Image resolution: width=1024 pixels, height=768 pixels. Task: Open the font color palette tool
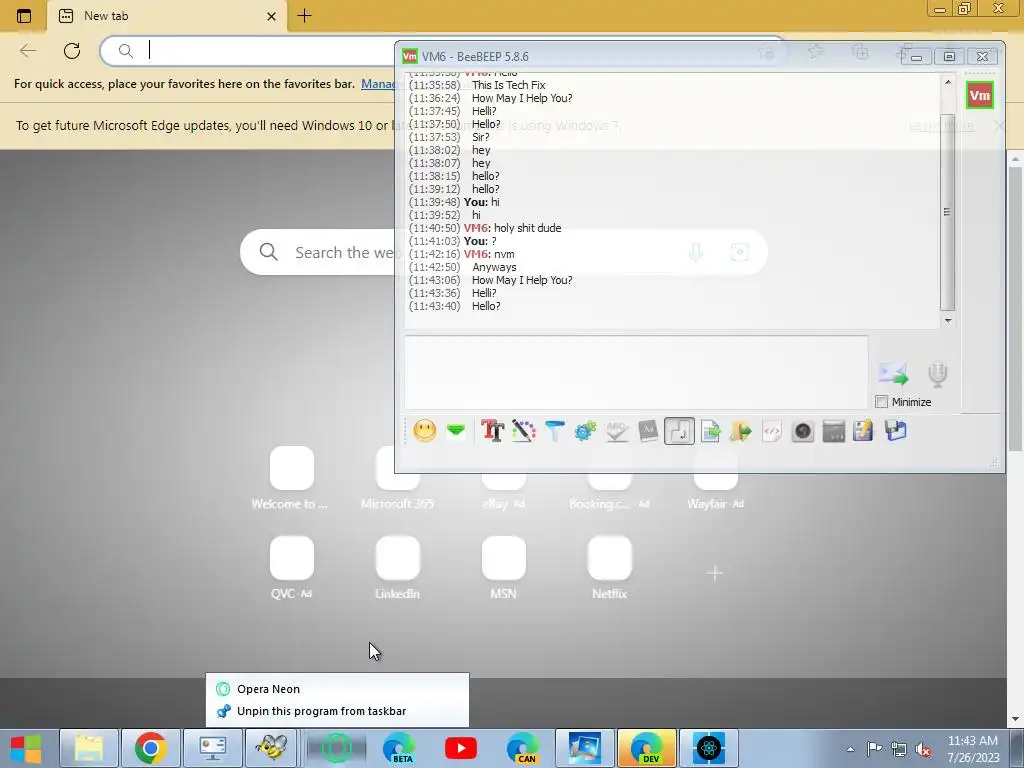tap(524, 431)
